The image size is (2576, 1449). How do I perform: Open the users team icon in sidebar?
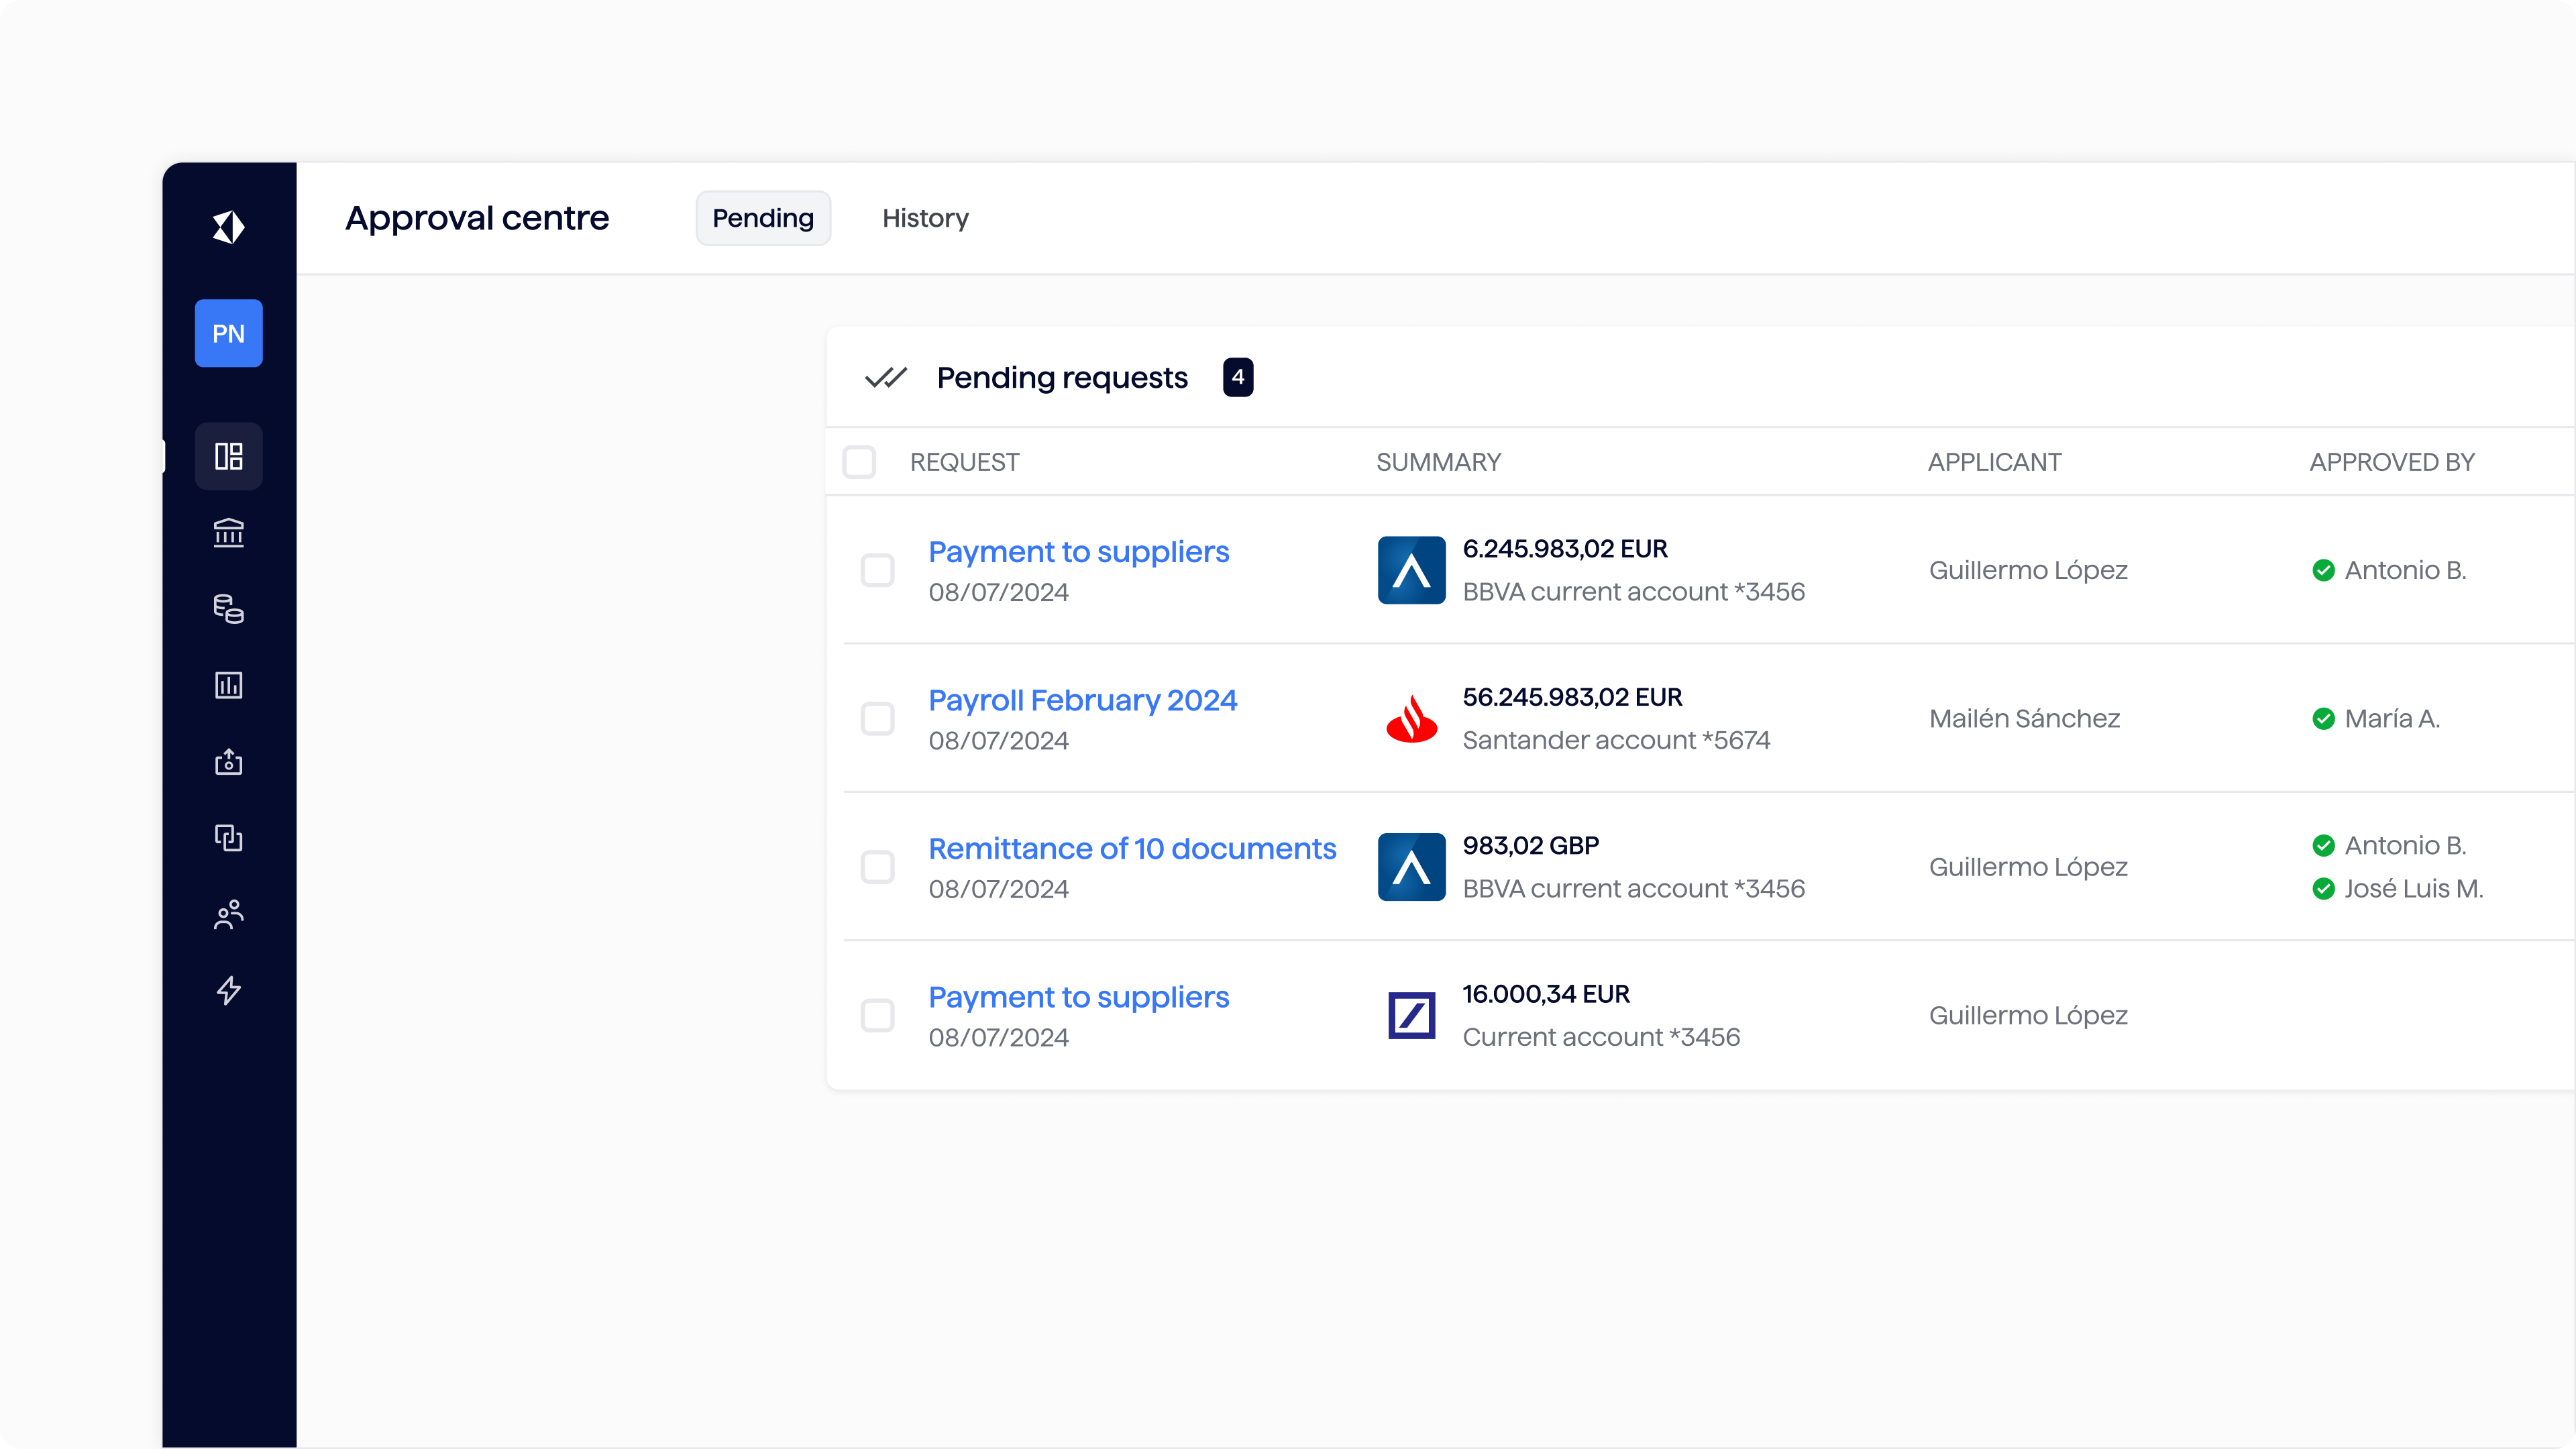click(x=228, y=914)
